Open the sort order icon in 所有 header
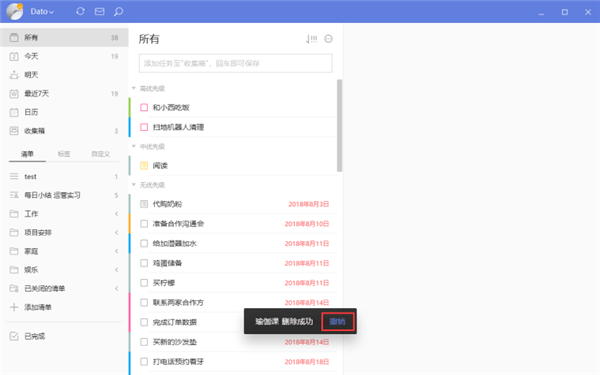The width and height of the screenshot is (600, 375). tap(311, 39)
